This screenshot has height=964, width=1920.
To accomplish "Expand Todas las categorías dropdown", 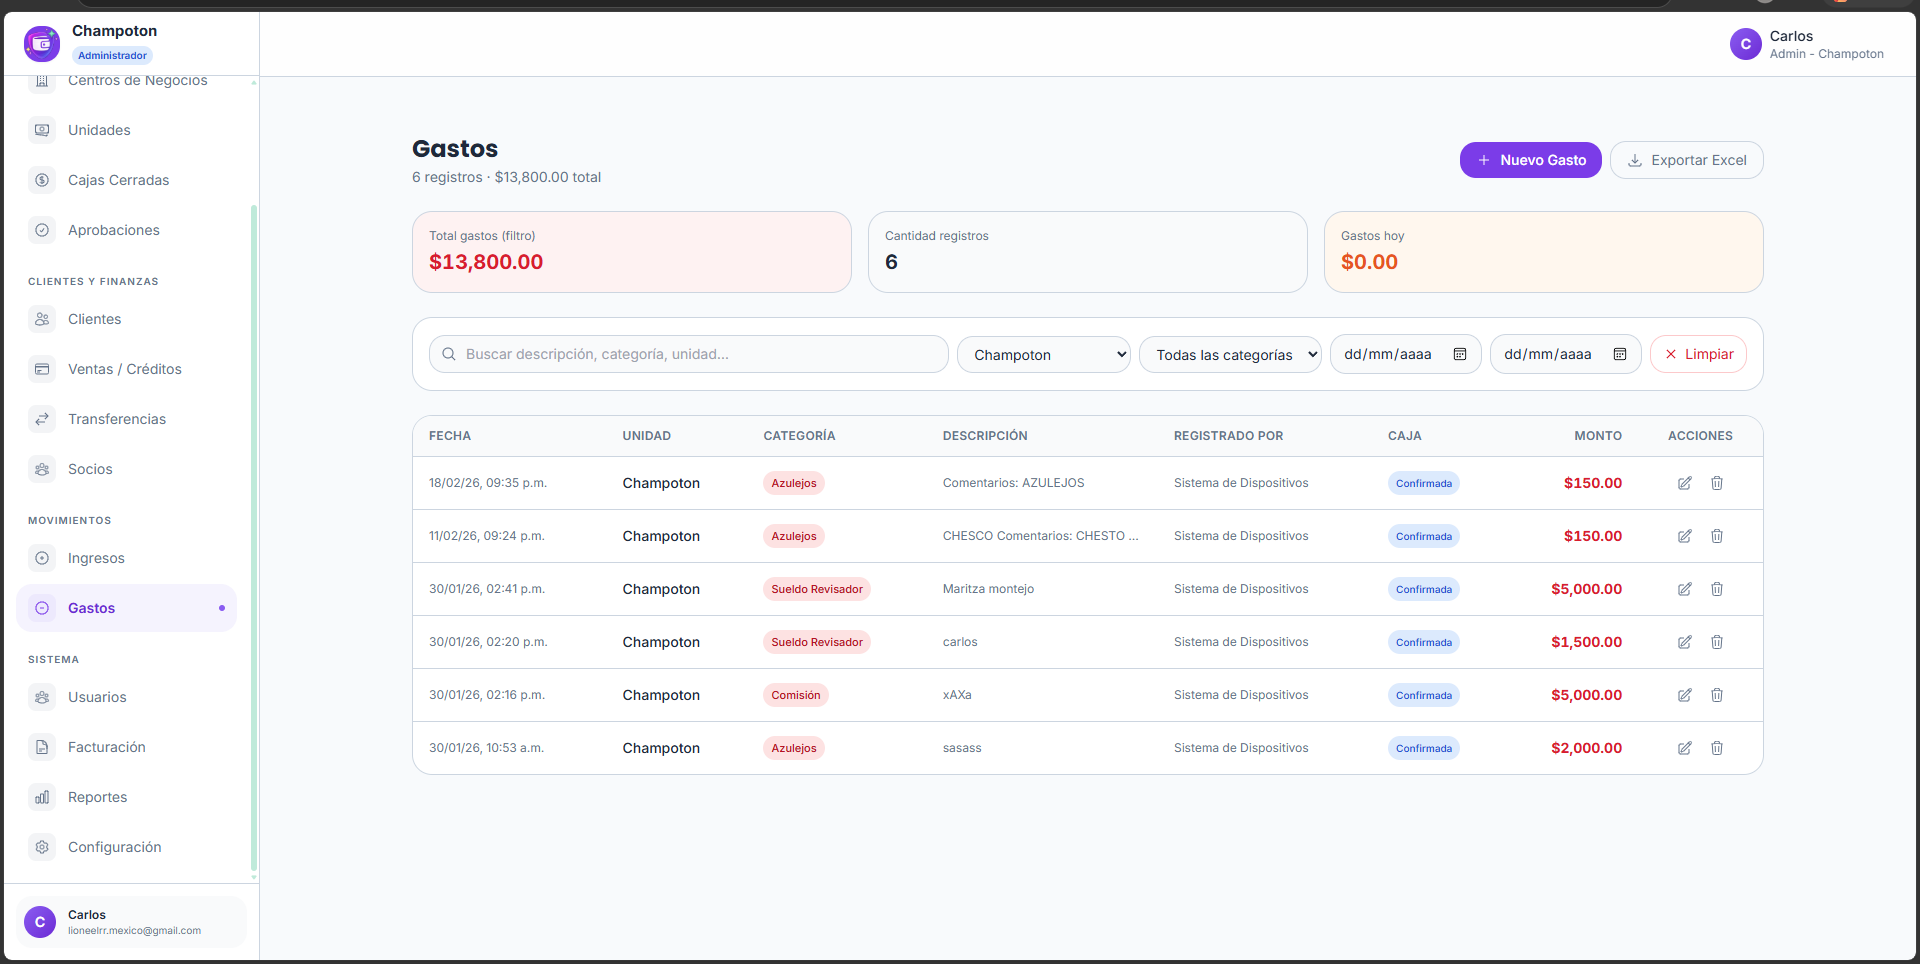I will click(x=1230, y=354).
